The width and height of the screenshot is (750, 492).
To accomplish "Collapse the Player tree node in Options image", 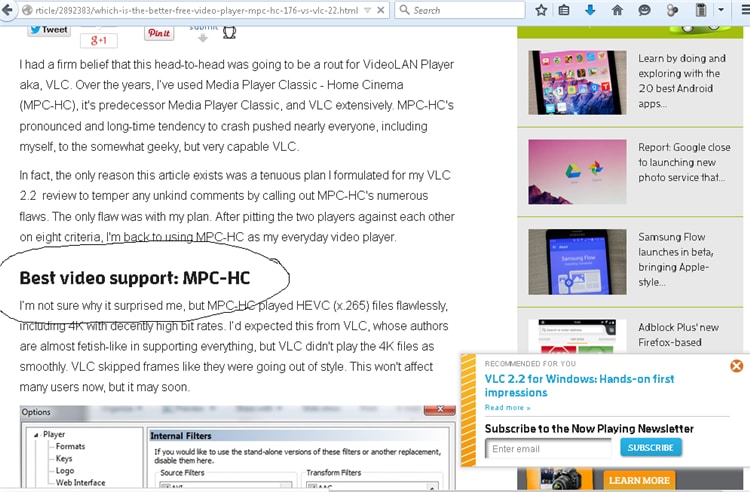I will point(36,435).
